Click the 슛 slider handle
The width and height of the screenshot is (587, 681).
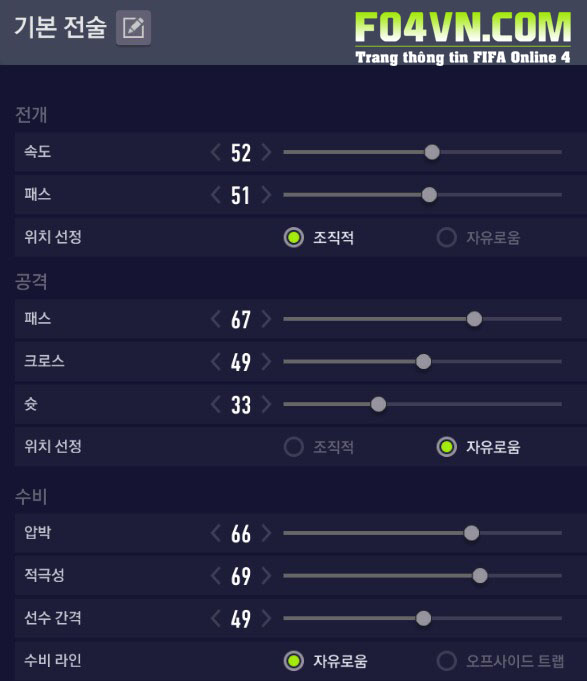(378, 404)
